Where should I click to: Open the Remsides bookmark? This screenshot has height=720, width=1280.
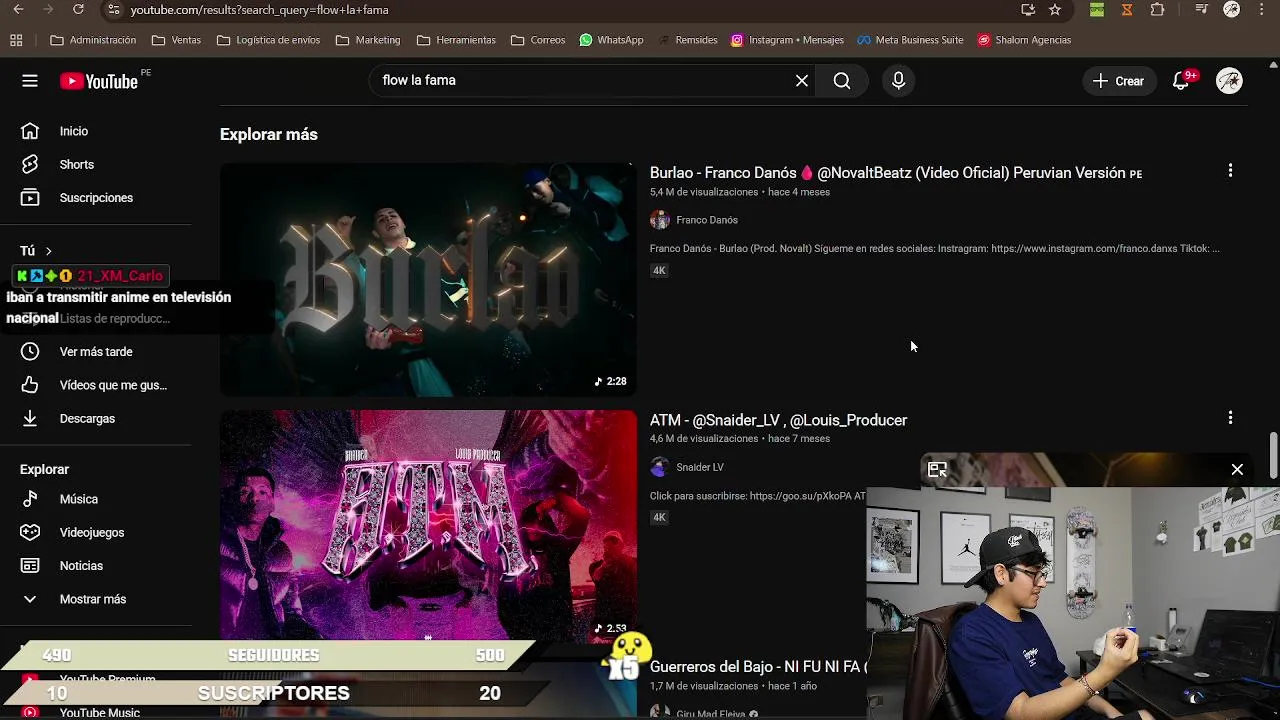pyautogui.click(x=687, y=40)
